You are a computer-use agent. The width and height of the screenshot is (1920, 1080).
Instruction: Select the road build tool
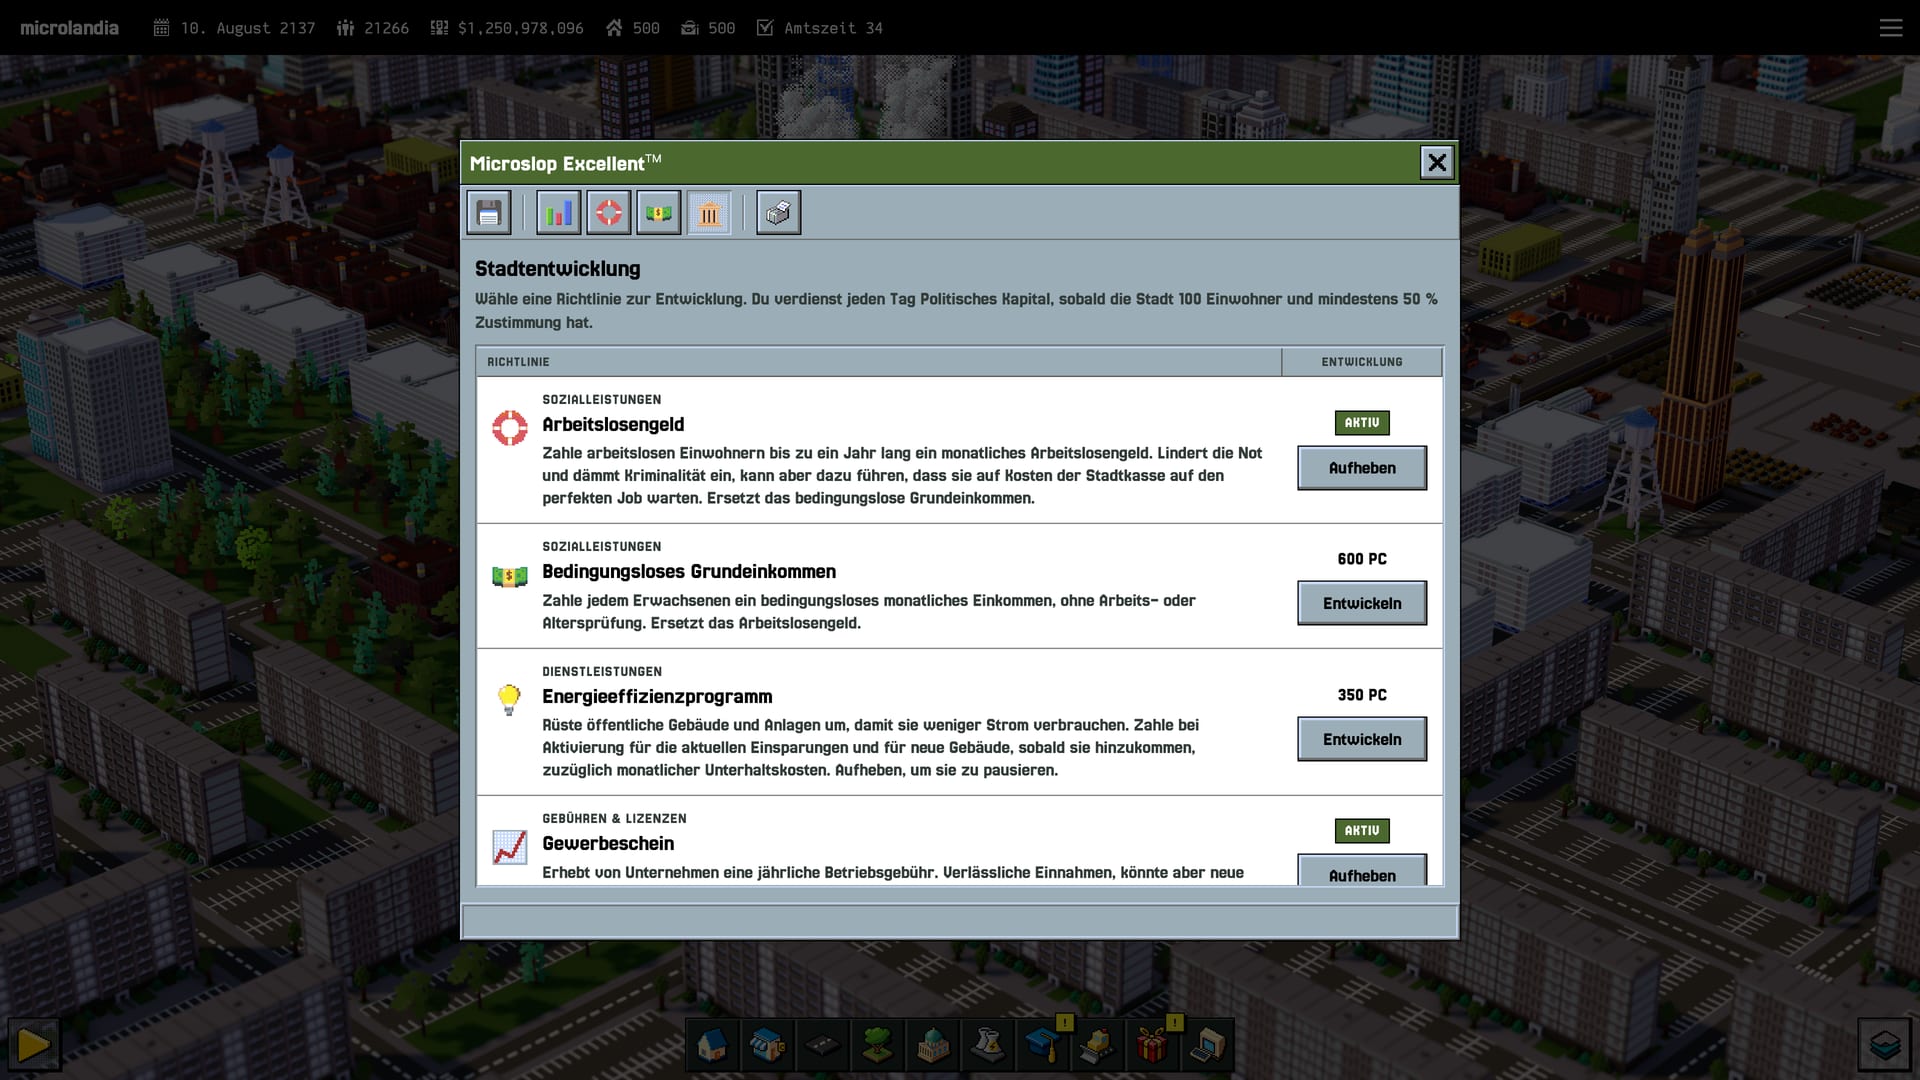coord(822,1046)
